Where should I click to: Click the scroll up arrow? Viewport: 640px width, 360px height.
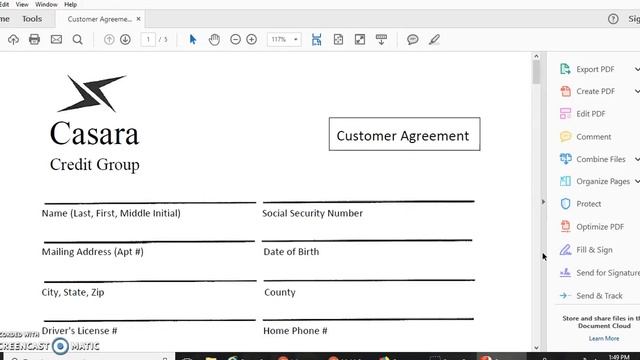tap(536, 56)
